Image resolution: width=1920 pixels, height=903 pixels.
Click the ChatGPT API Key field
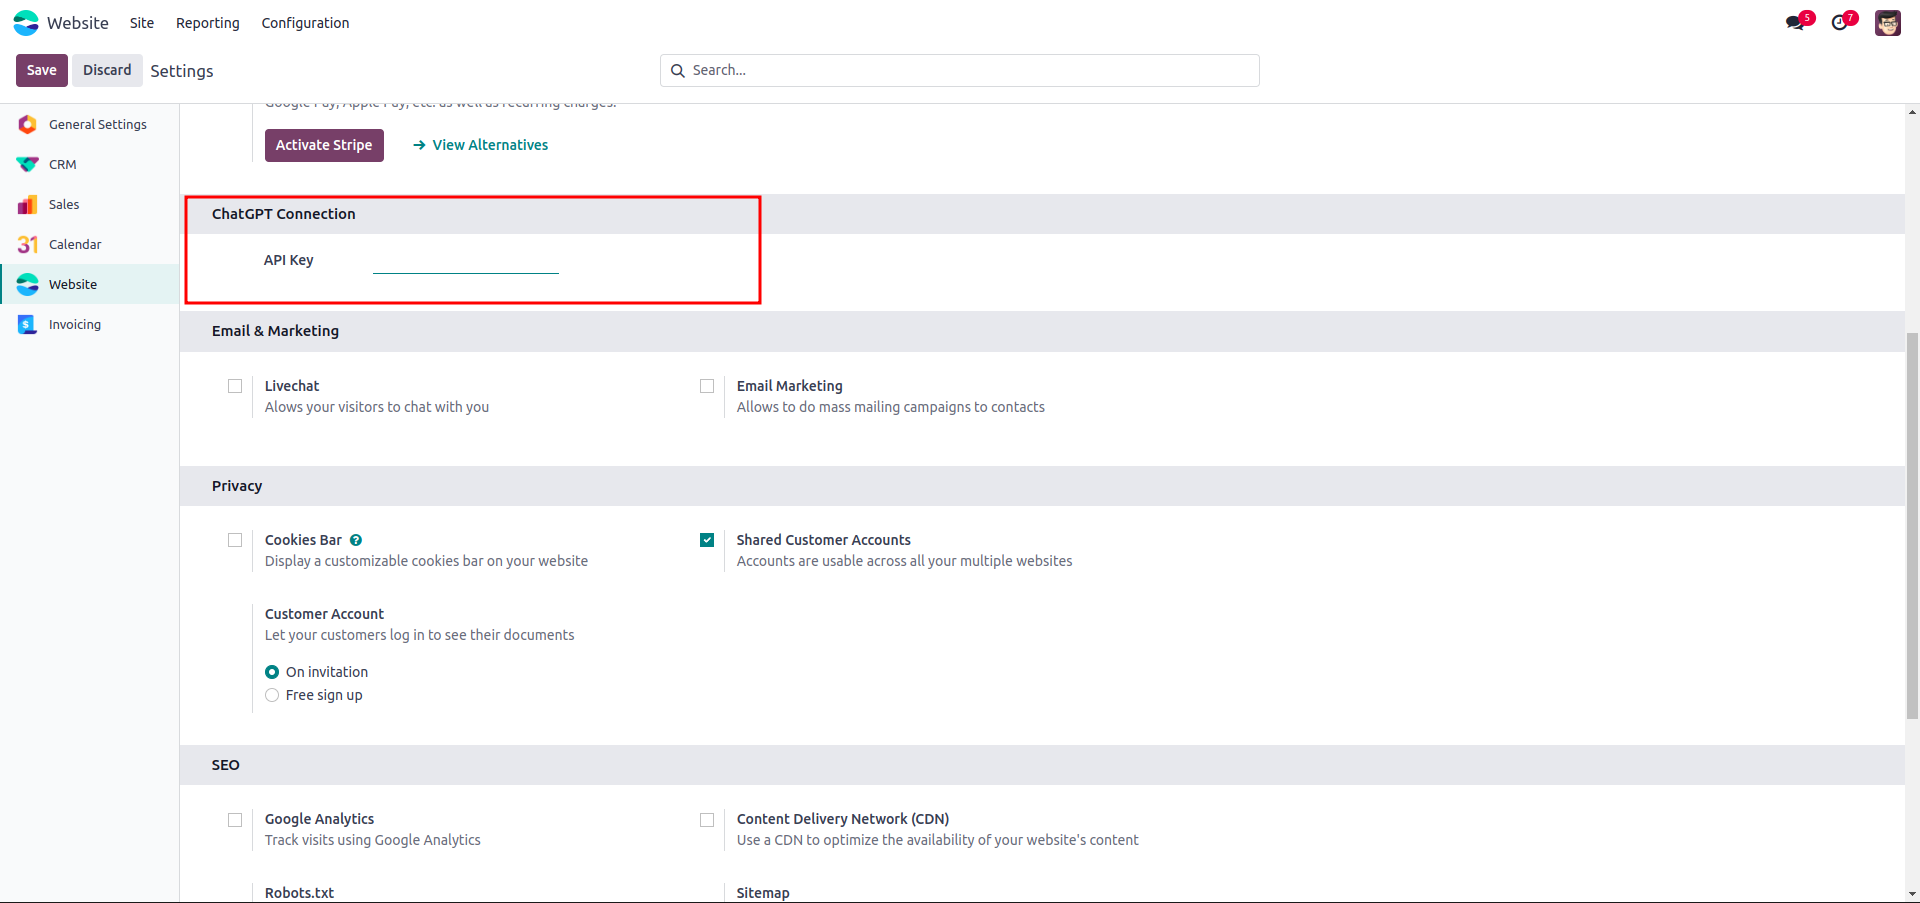coord(465,262)
